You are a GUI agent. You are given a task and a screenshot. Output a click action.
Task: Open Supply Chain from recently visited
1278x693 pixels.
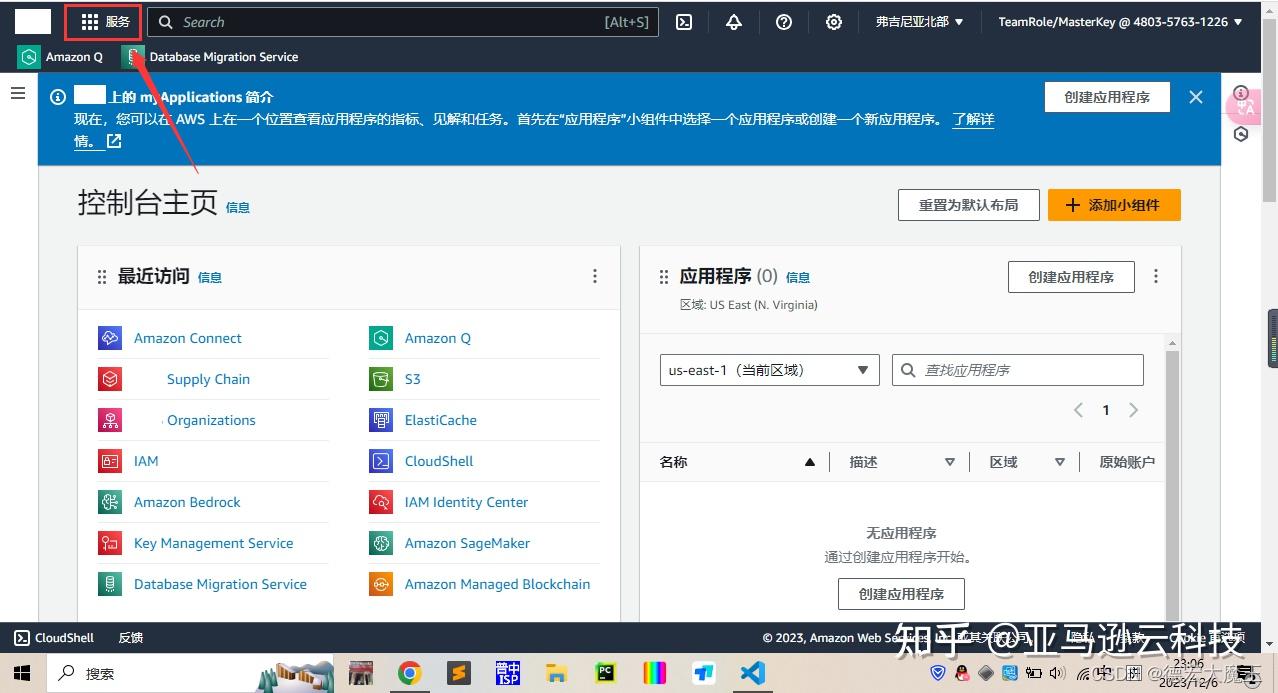point(208,379)
